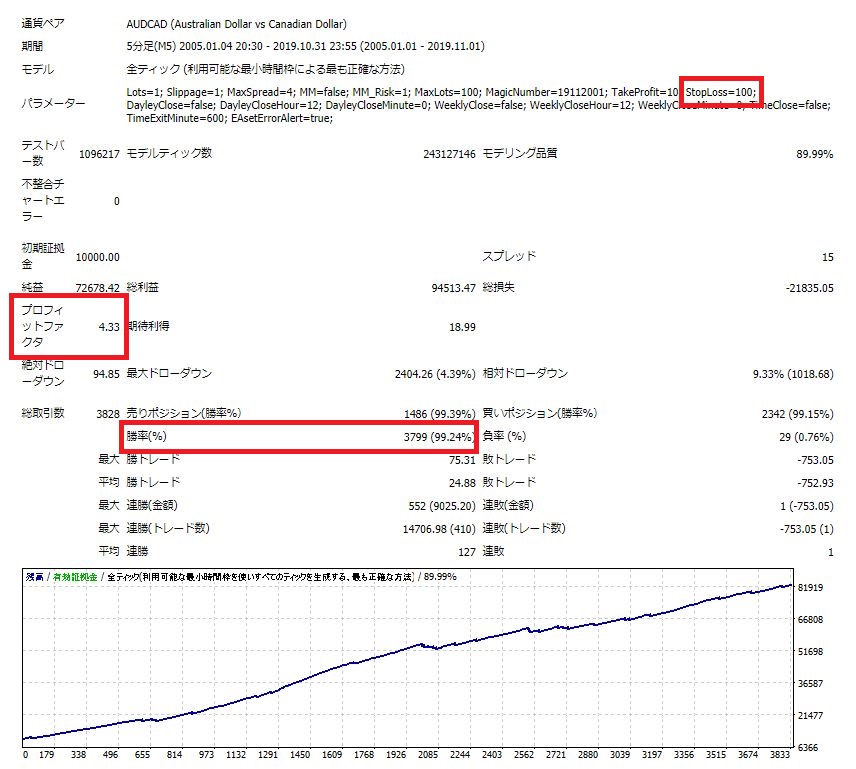Click the test bars value 1096217
Viewport: 856px width, 769px height.
(99, 154)
